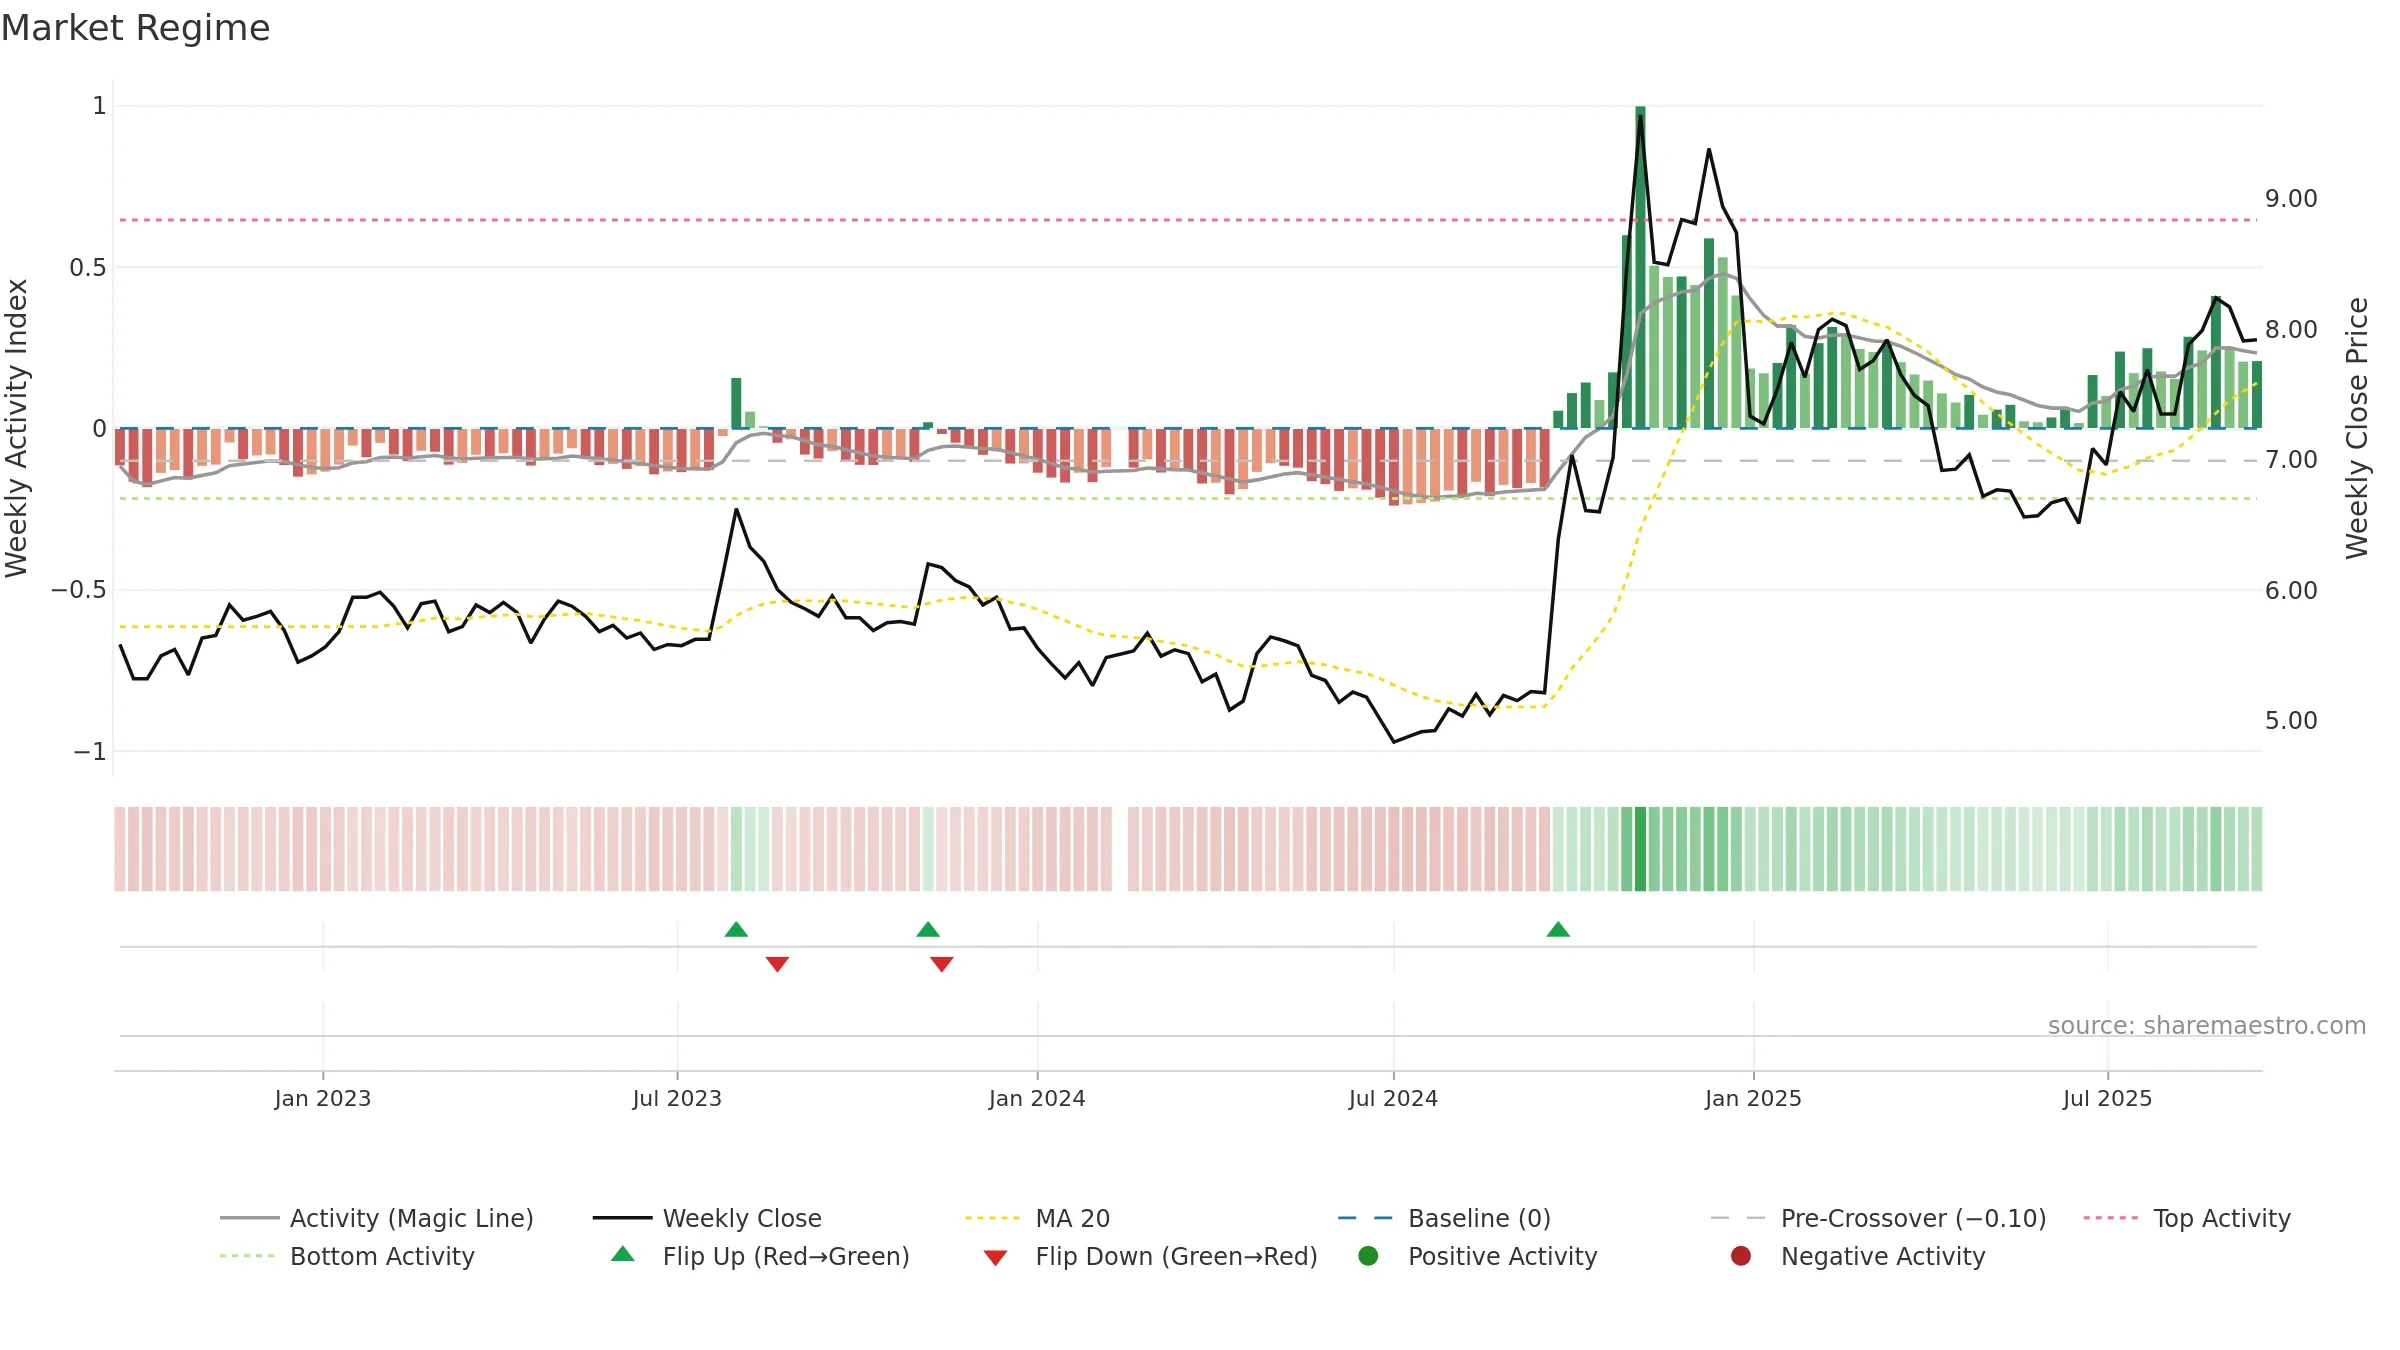Screen dimensions: 2400x1350
Task: Click the red Negative Activity legend dot
Action: click(x=1741, y=1256)
